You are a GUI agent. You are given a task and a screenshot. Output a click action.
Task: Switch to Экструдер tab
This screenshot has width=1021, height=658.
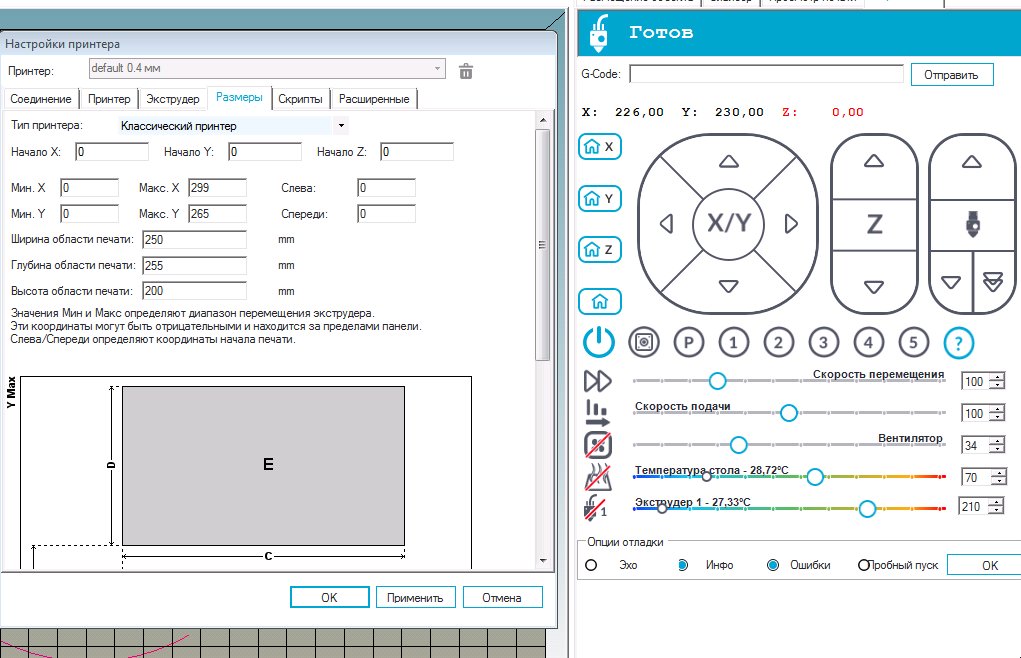pos(173,99)
